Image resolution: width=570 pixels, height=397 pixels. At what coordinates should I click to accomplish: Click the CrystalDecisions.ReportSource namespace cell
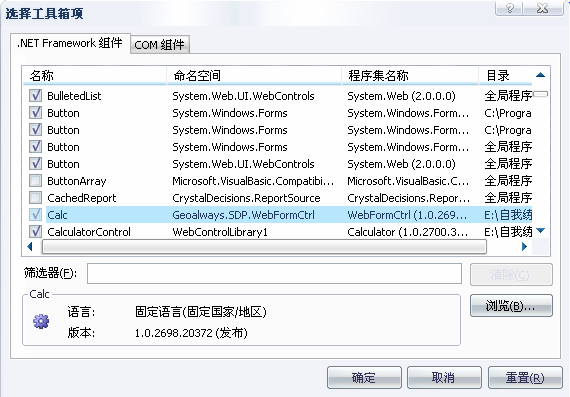[x=246, y=198]
